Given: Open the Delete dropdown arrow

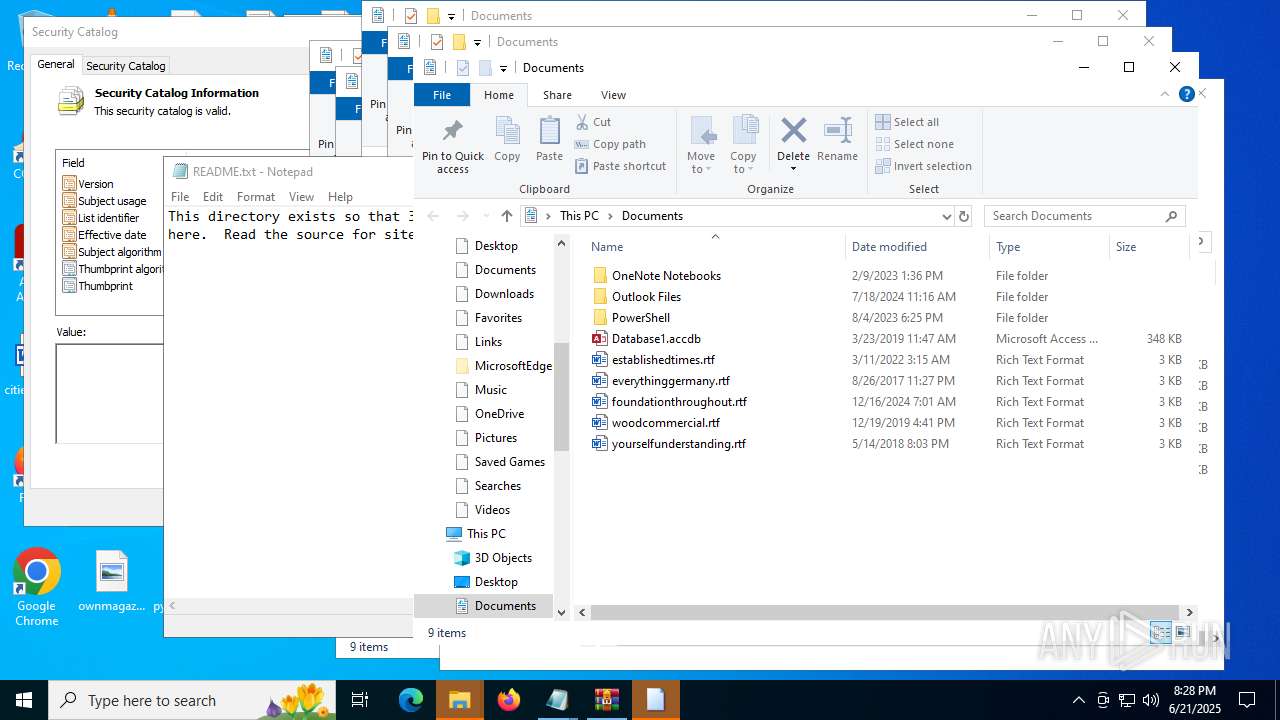Looking at the screenshot, I should [794, 168].
